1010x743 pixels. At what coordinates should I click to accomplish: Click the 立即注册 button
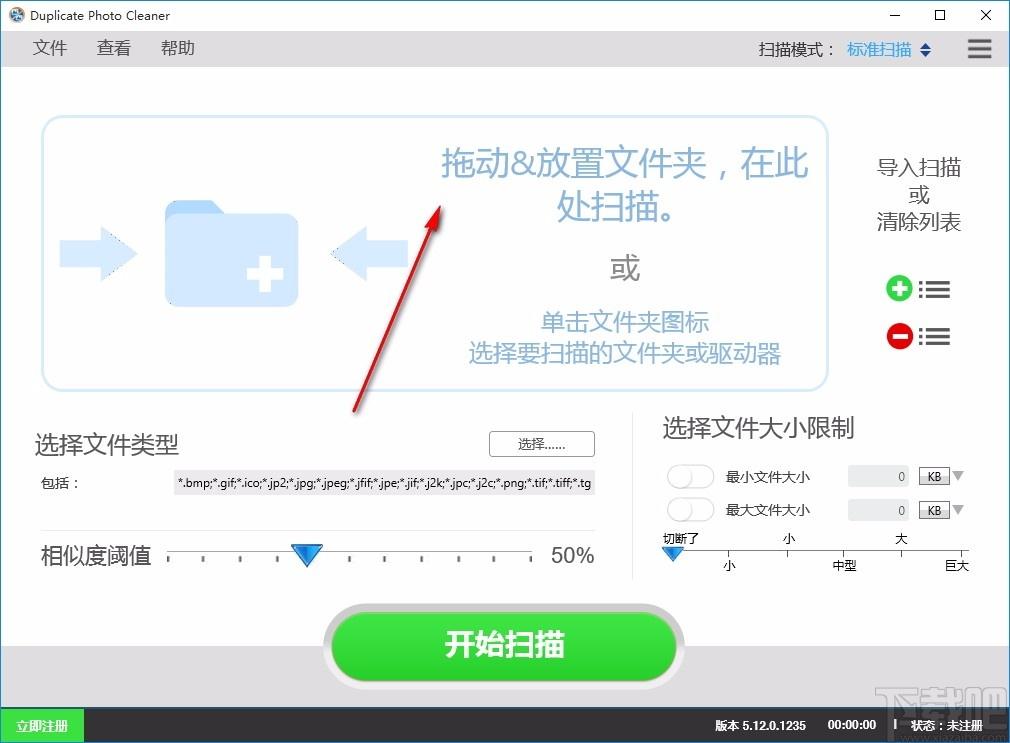42,726
